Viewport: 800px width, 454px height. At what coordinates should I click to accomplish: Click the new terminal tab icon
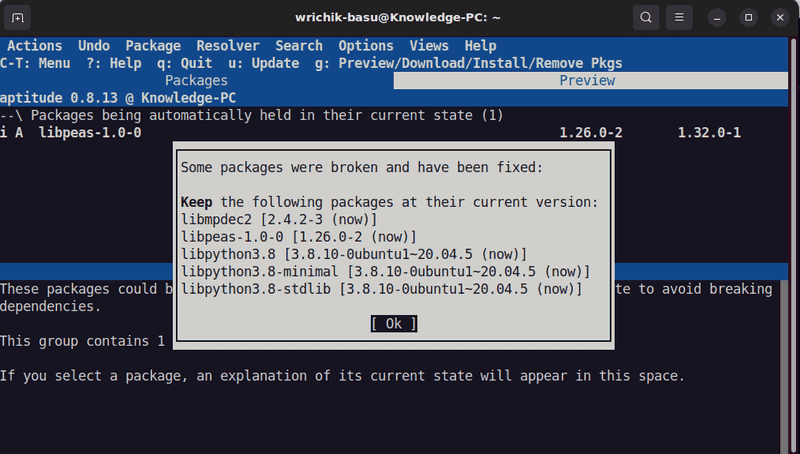(x=19, y=17)
